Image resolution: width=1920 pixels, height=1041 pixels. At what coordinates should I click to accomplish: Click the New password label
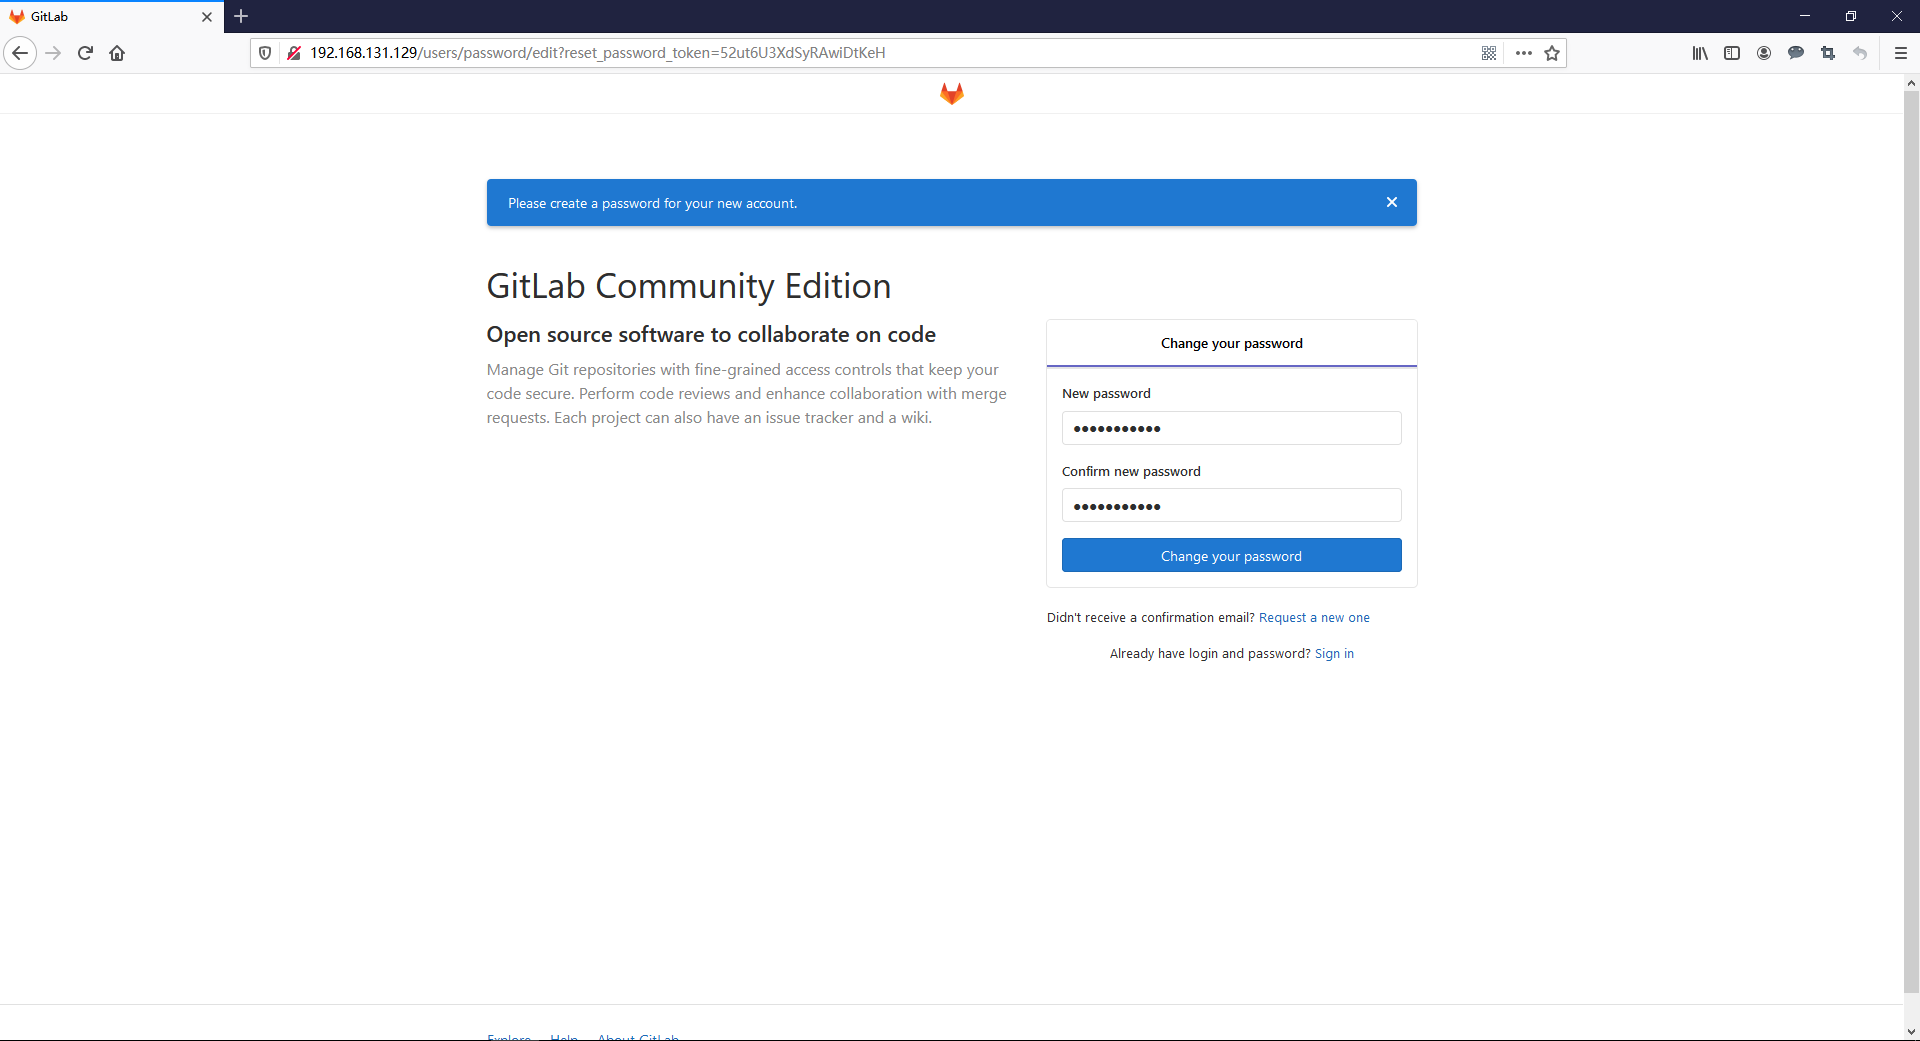click(1106, 393)
